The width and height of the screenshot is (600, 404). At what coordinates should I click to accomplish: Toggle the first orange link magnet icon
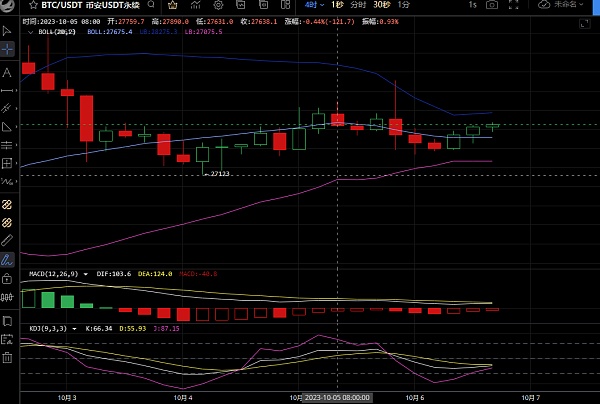click(x=7, y=203)
